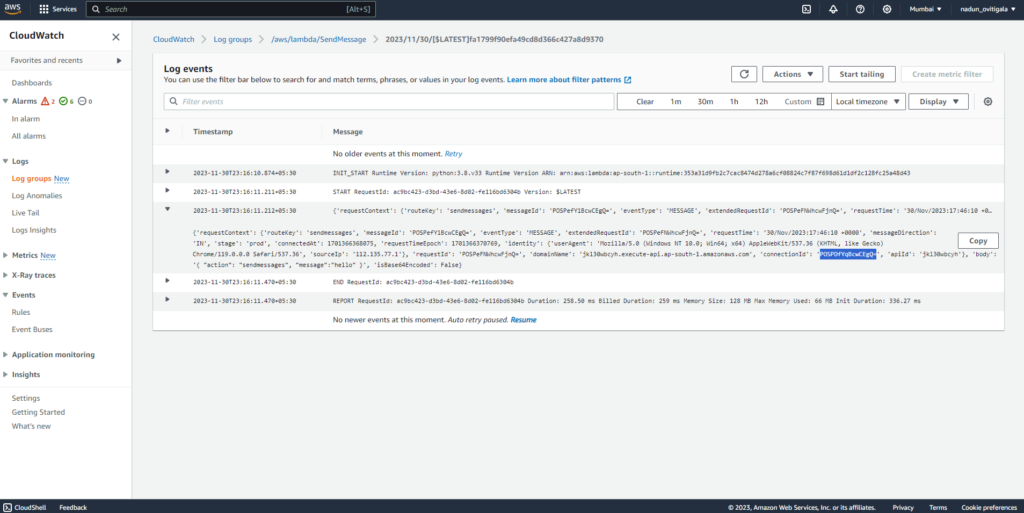
Task: Collapse the Events section
Action: point(6,295)
